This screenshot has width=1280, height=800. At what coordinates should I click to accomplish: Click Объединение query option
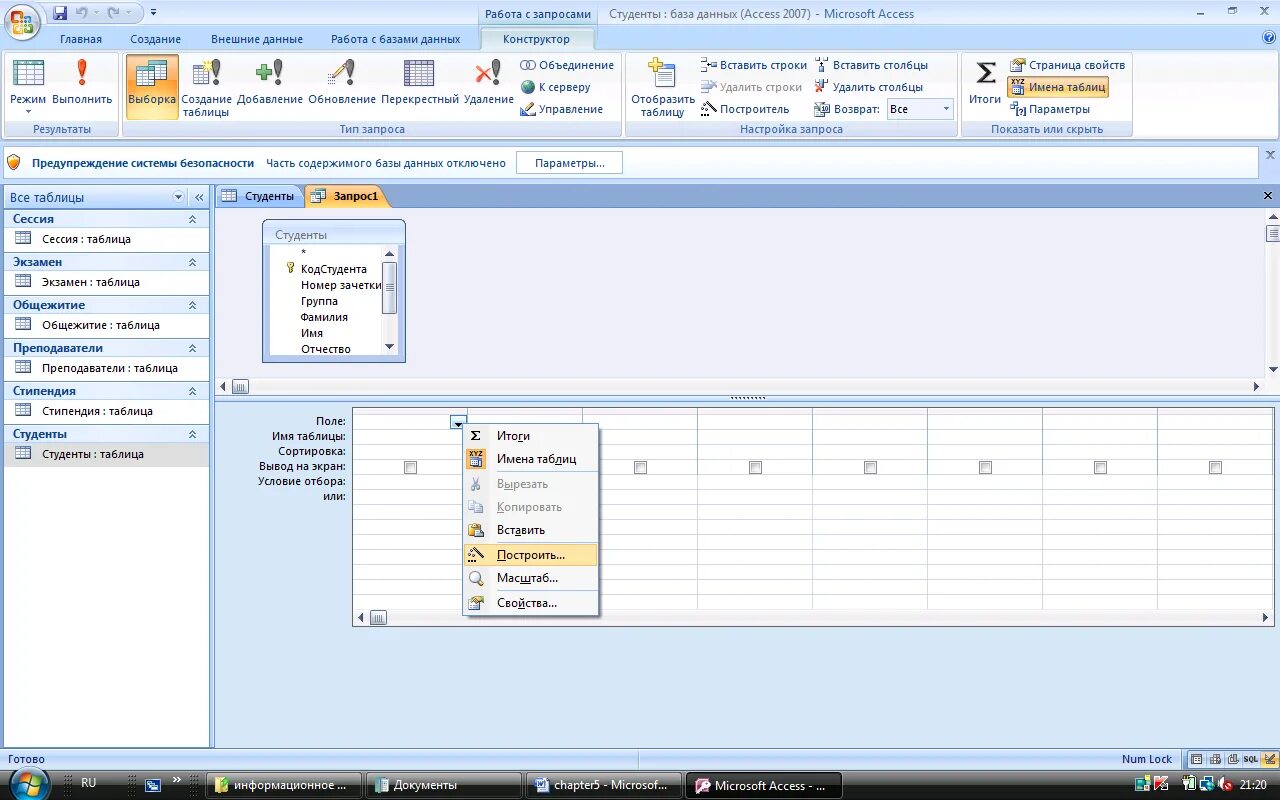[x=567, y=65]
